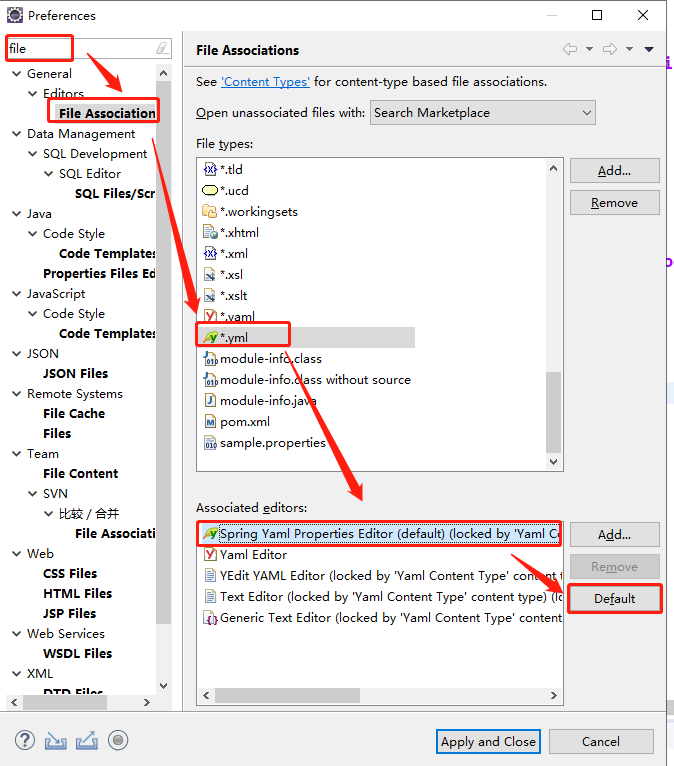Click the Help question mark icon
The image size is (674, 766).
pos(24,740)
